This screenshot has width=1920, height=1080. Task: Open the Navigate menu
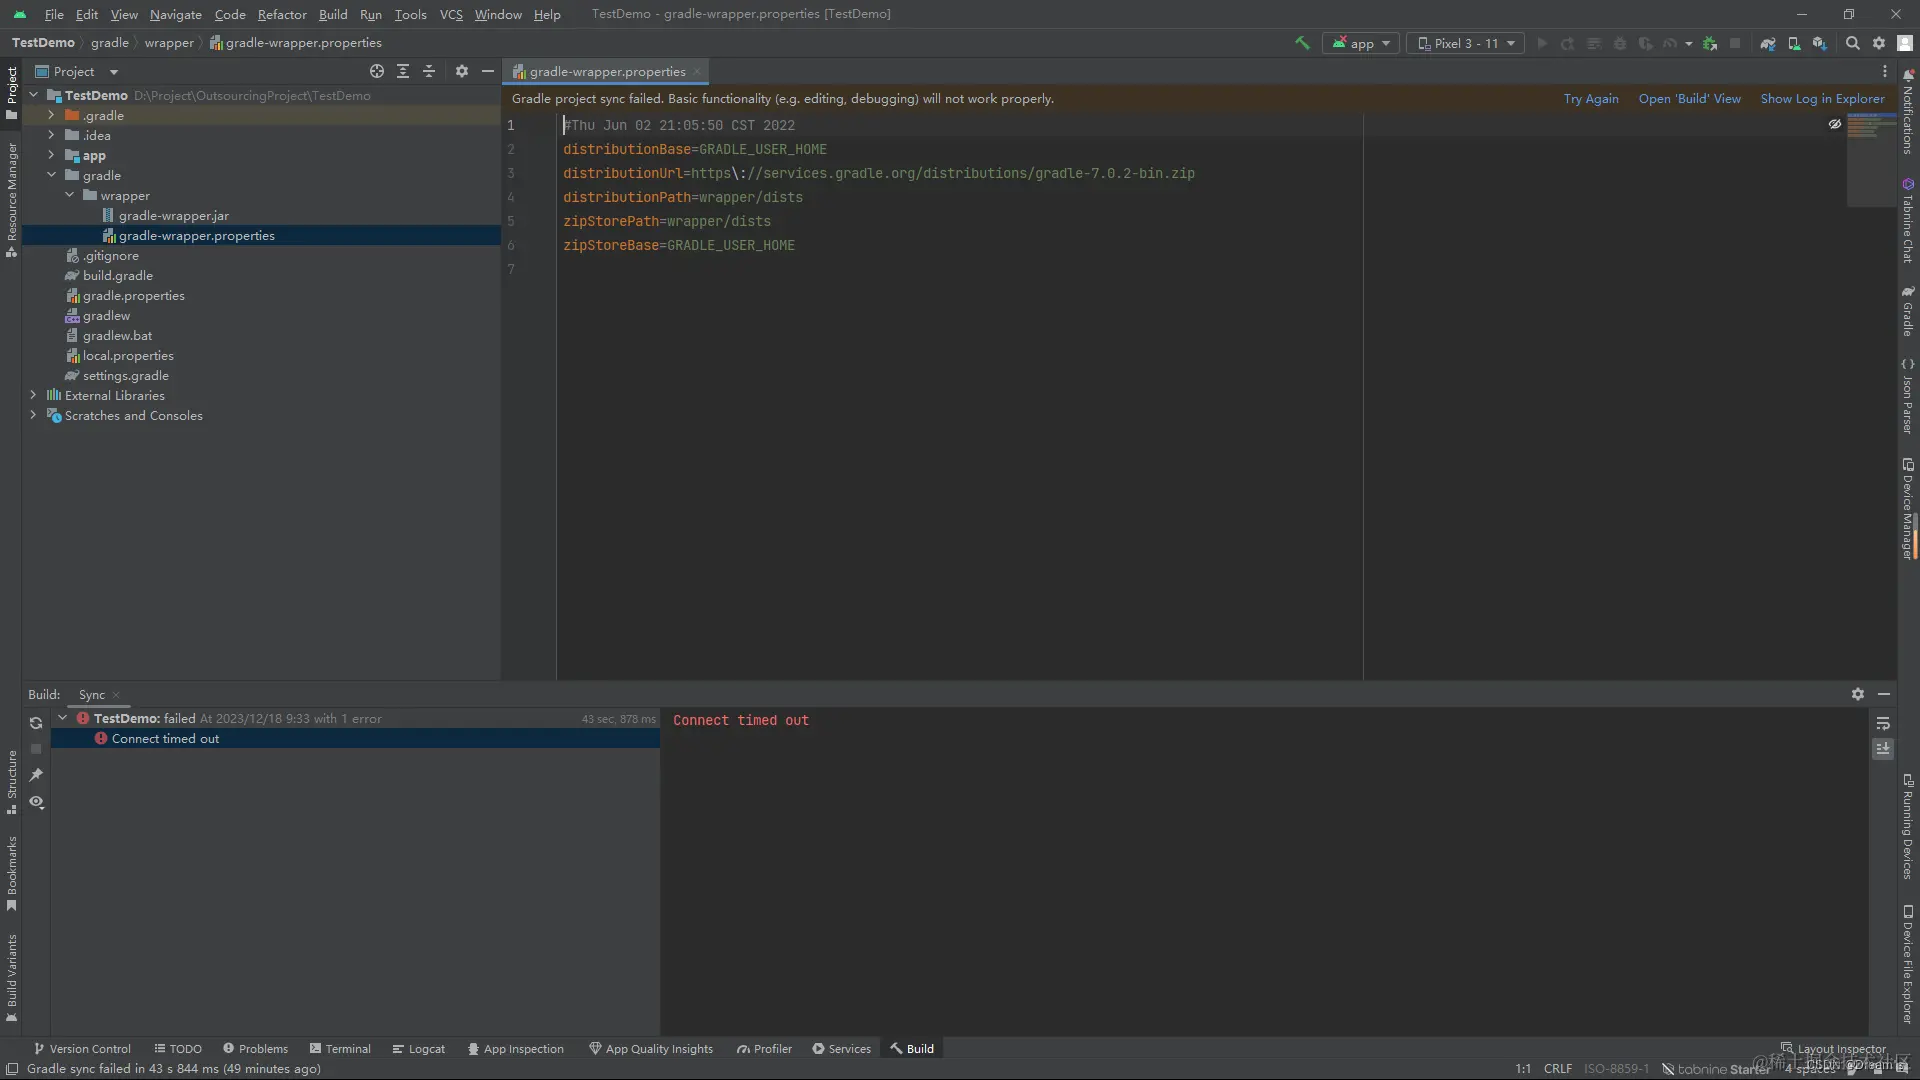pyautogui.click(x=176, y=14)
